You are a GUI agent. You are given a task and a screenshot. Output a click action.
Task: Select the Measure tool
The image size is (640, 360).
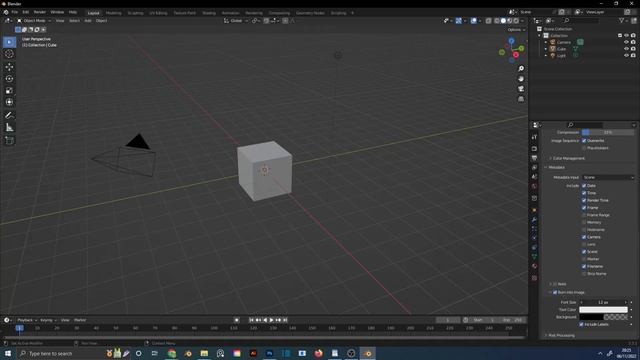click(9, 128)
